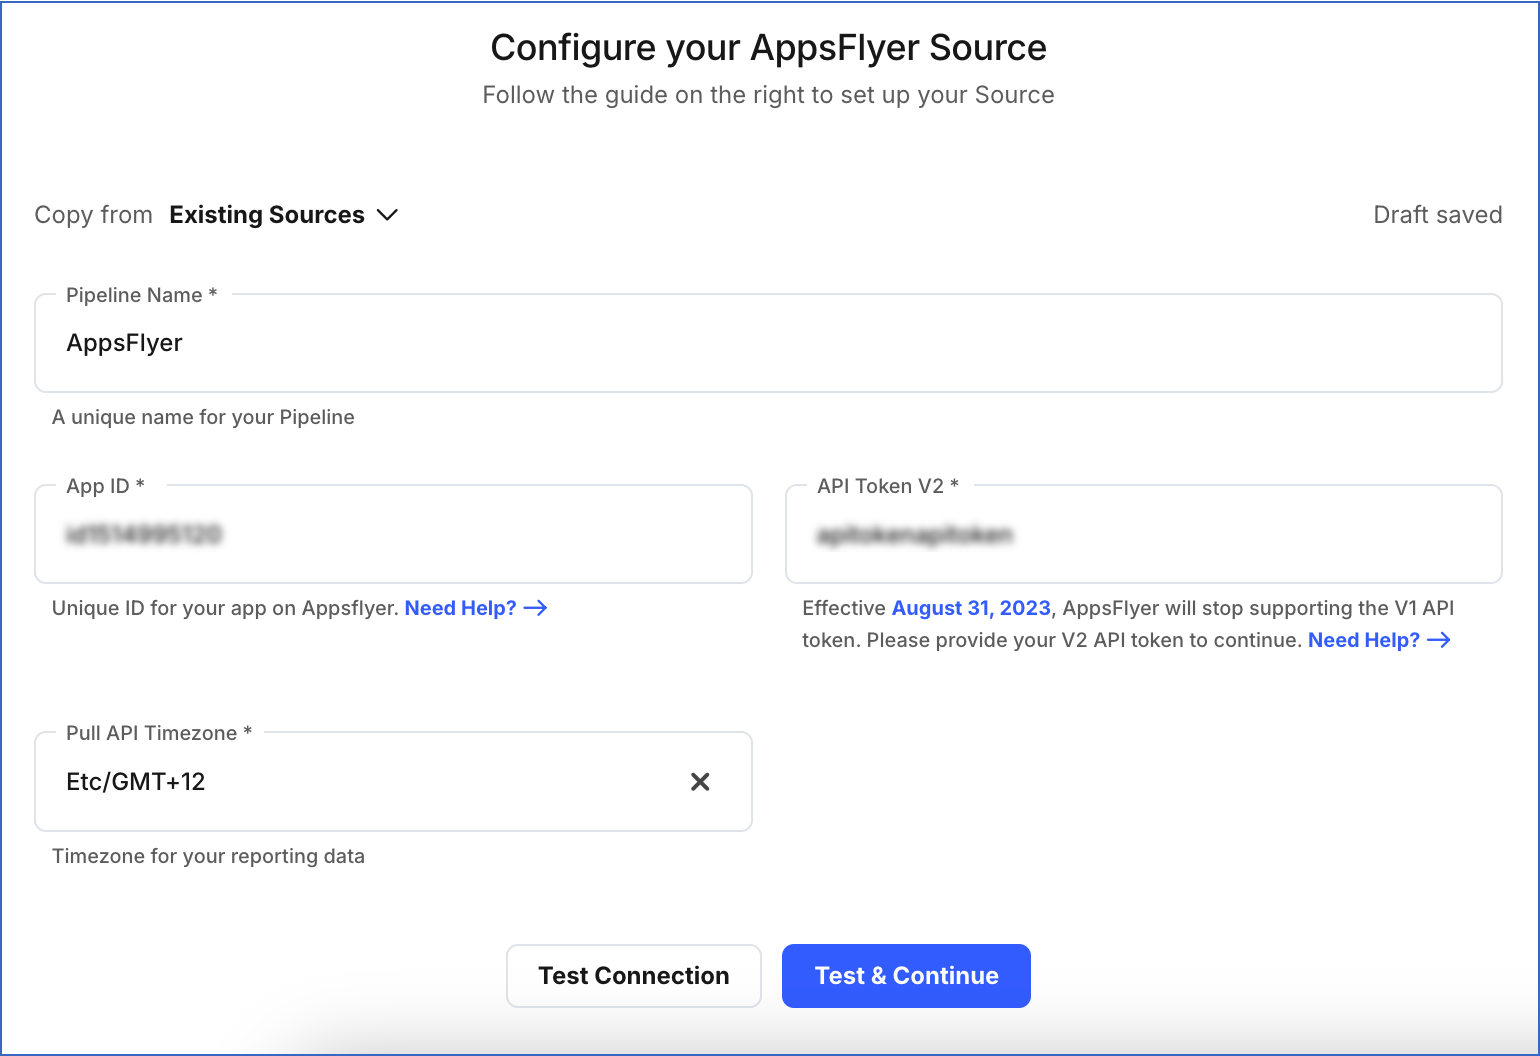
Task: Click the Copy from label
Action: (93, 214)
